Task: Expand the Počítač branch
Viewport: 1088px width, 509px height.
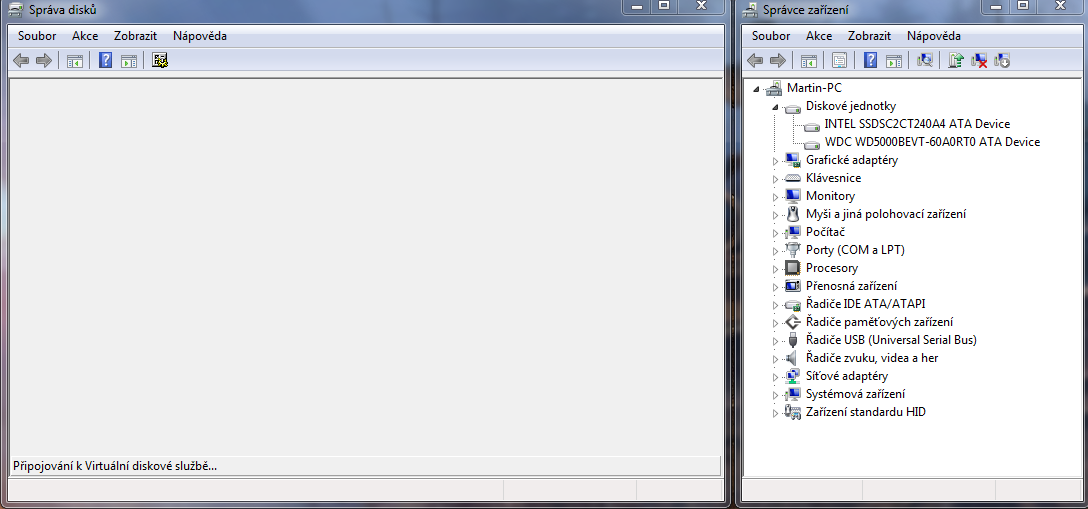Action: 776,233
